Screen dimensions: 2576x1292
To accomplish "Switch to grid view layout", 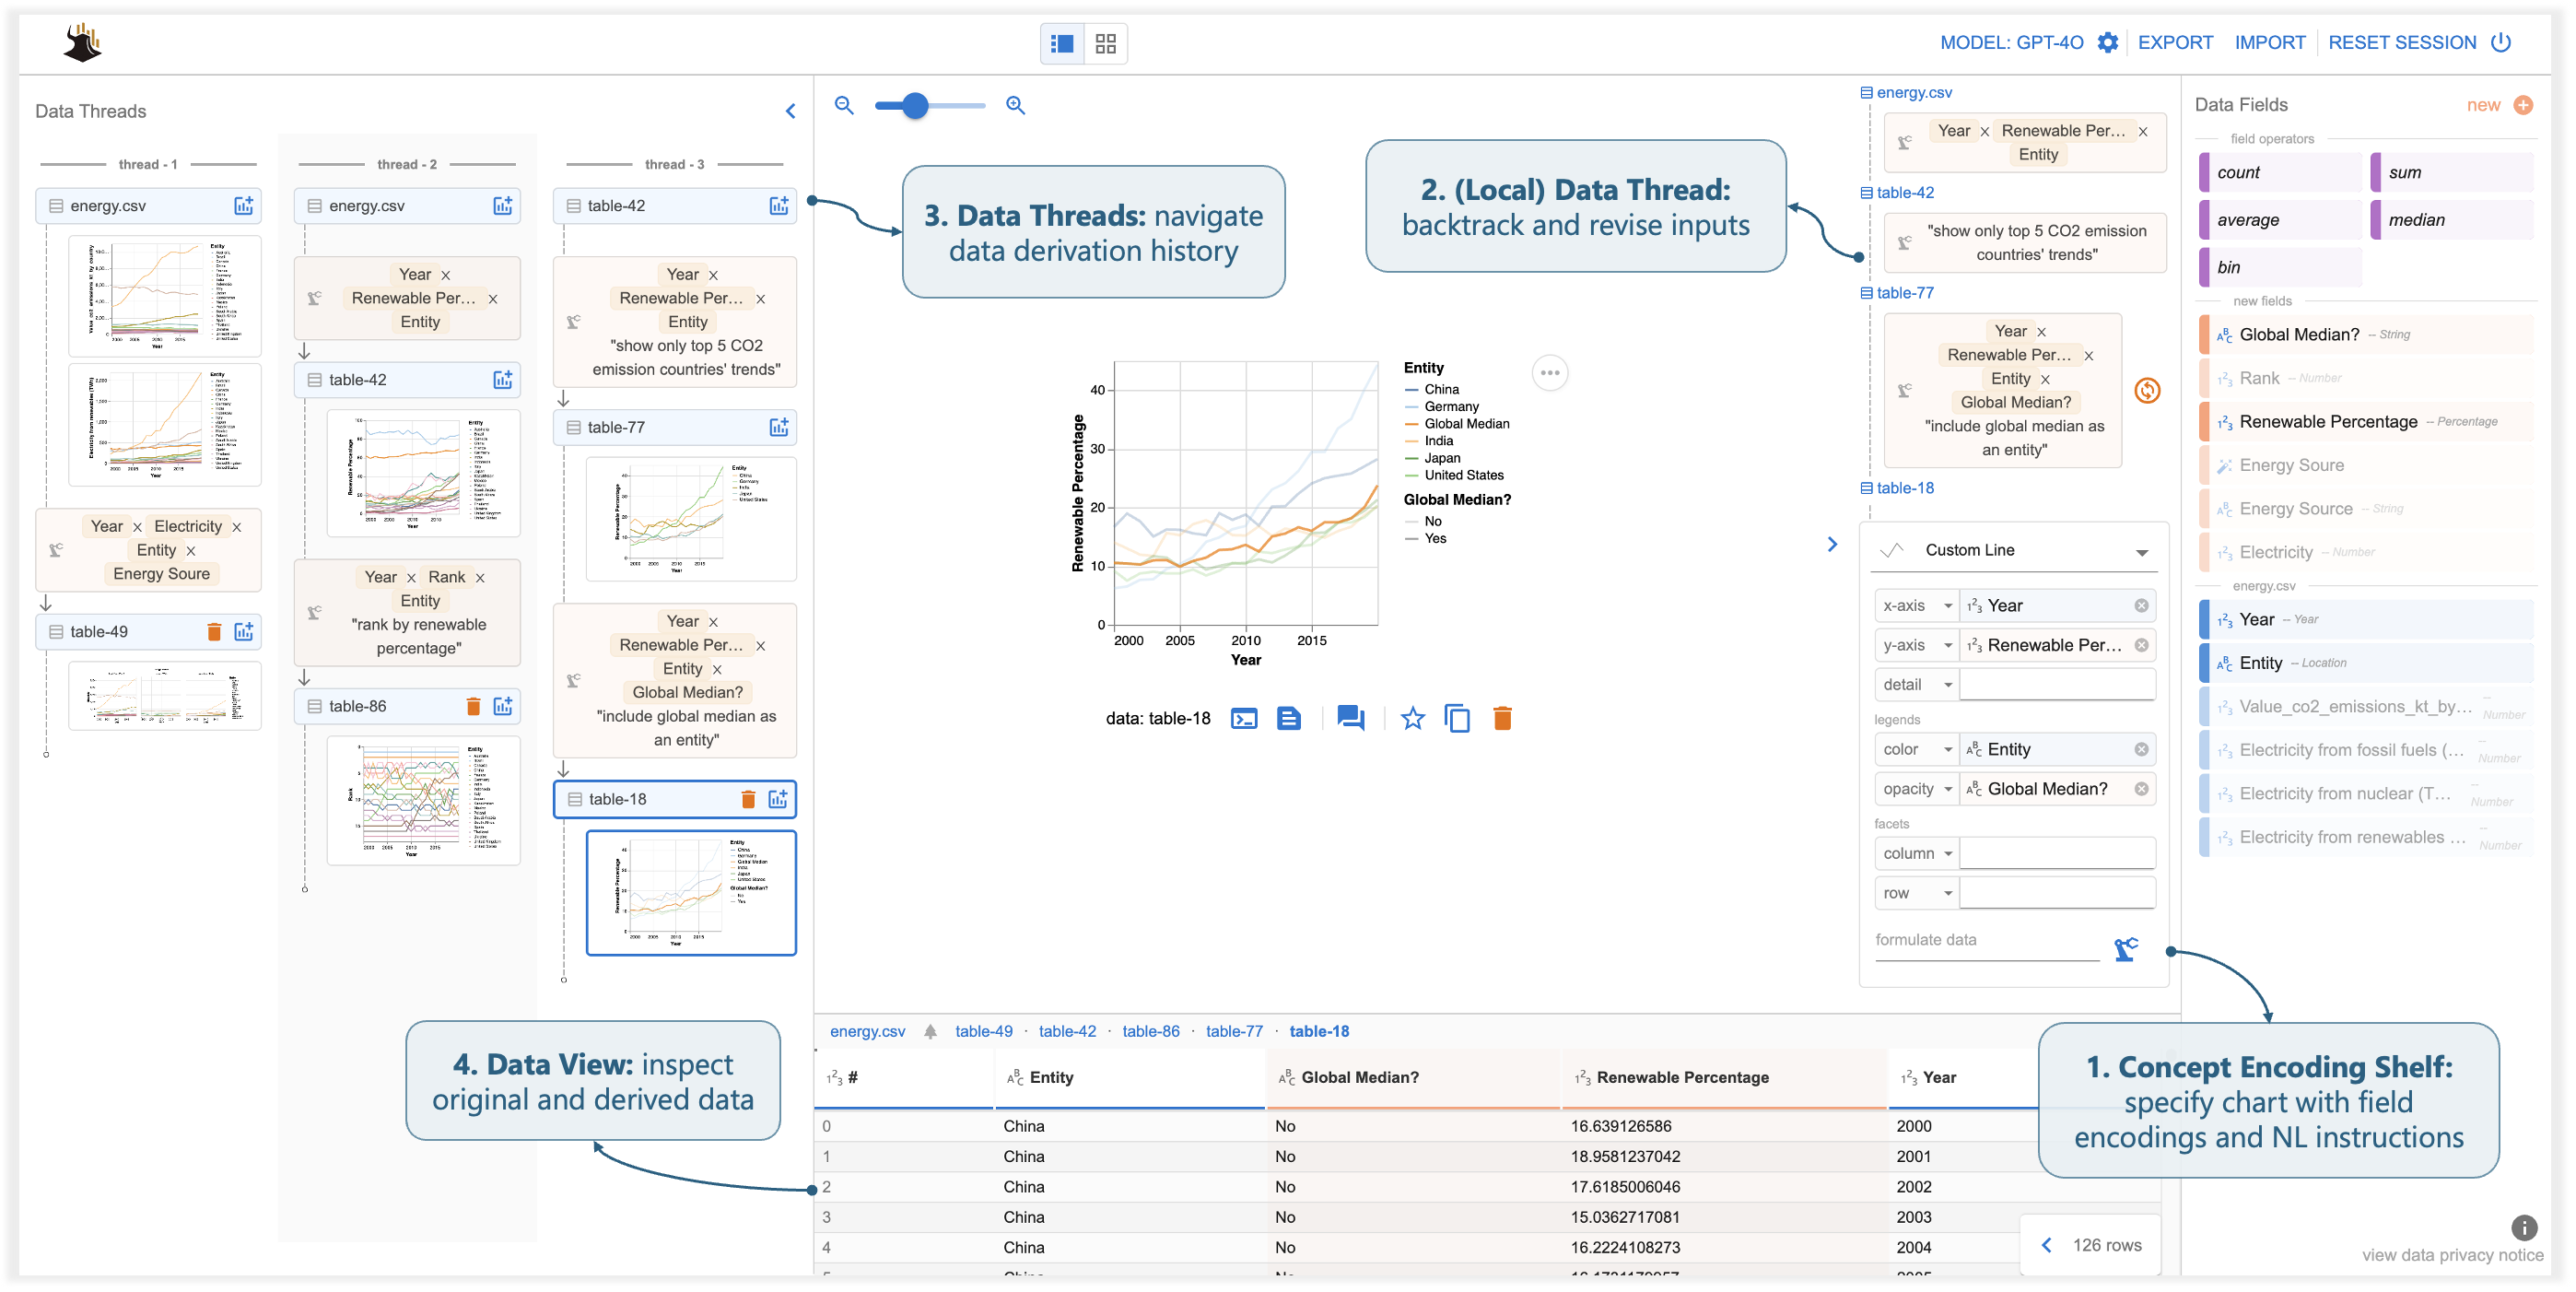I will point(1104,43).
